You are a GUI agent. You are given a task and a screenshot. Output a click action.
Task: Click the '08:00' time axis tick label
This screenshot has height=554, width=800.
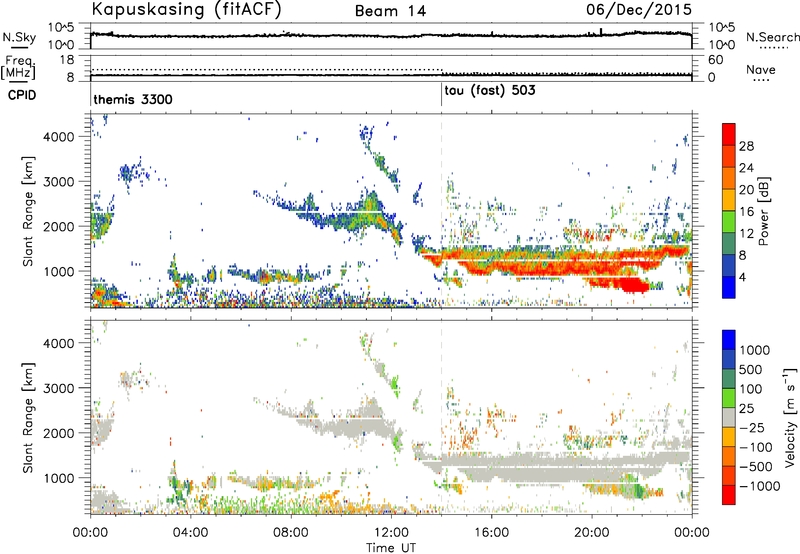pyautogui.click(x=291, y=533)
